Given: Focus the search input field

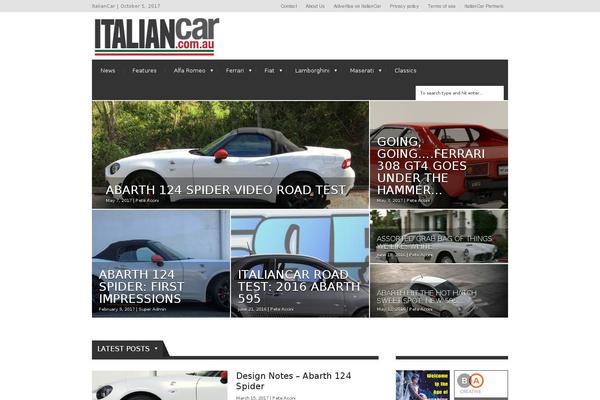Looking at the screenshot, I should pos(460,93).
